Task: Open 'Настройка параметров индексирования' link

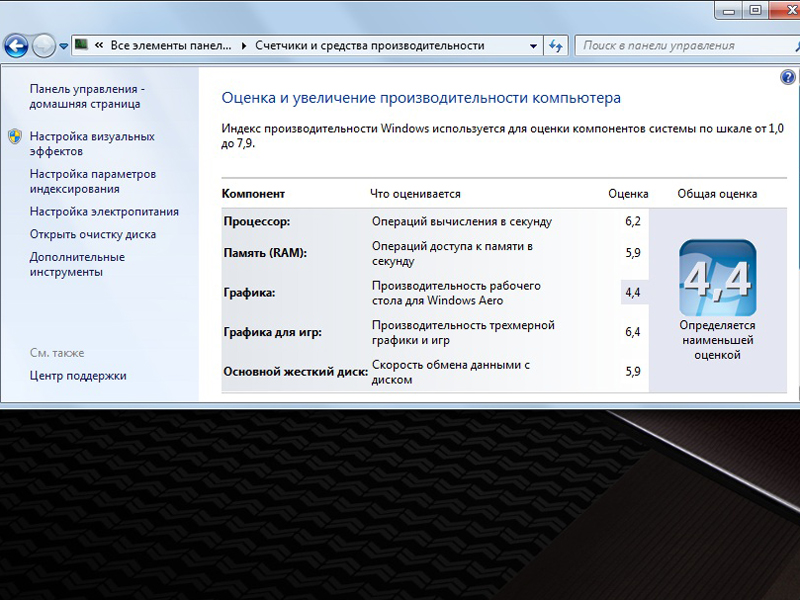Action: (x=93, y=182)
